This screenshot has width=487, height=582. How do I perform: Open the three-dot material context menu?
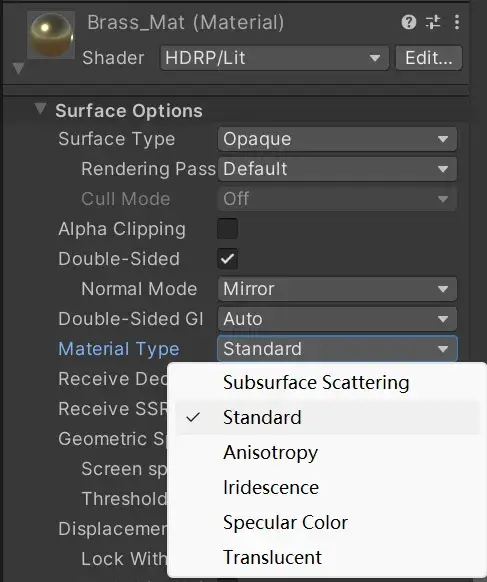(x=457, y=22)
